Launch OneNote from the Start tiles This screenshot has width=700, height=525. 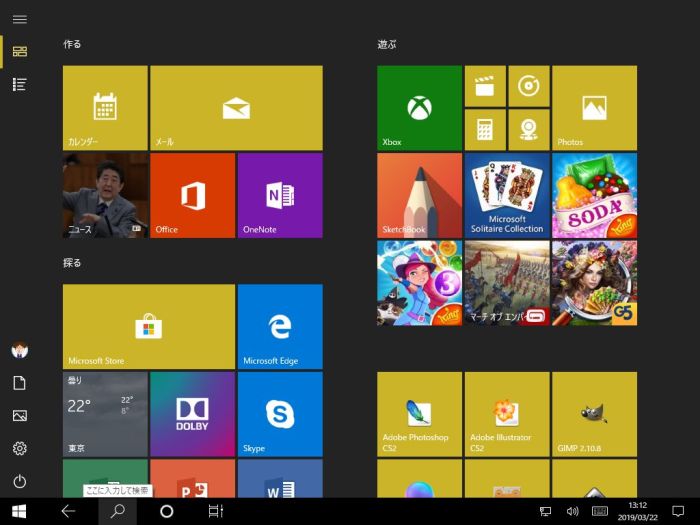(280, 195)
